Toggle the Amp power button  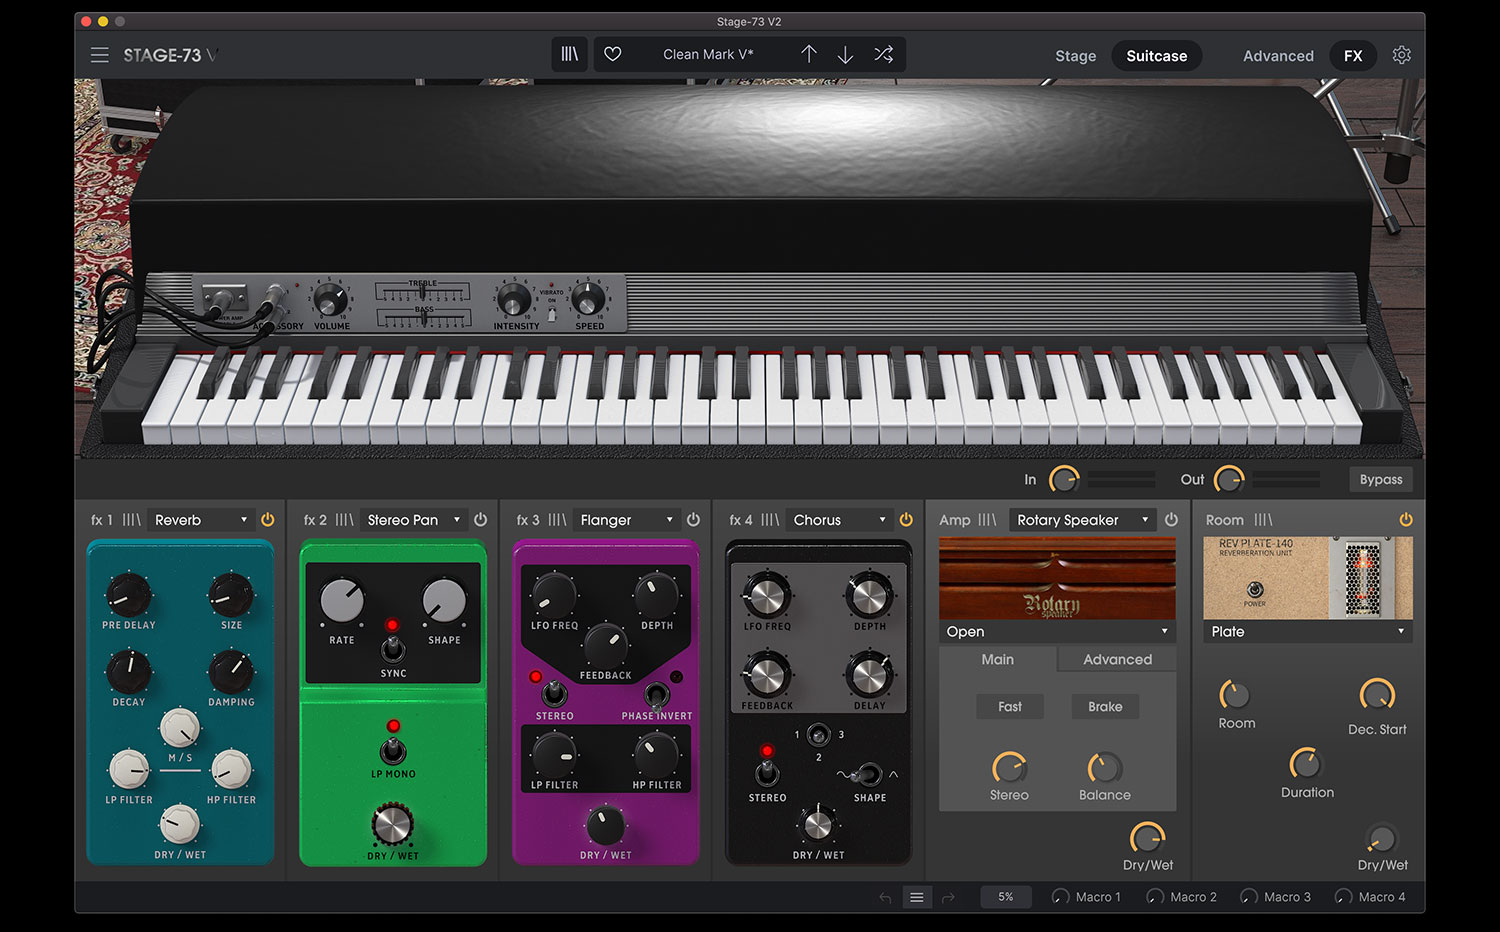[x=1171, y=520]
